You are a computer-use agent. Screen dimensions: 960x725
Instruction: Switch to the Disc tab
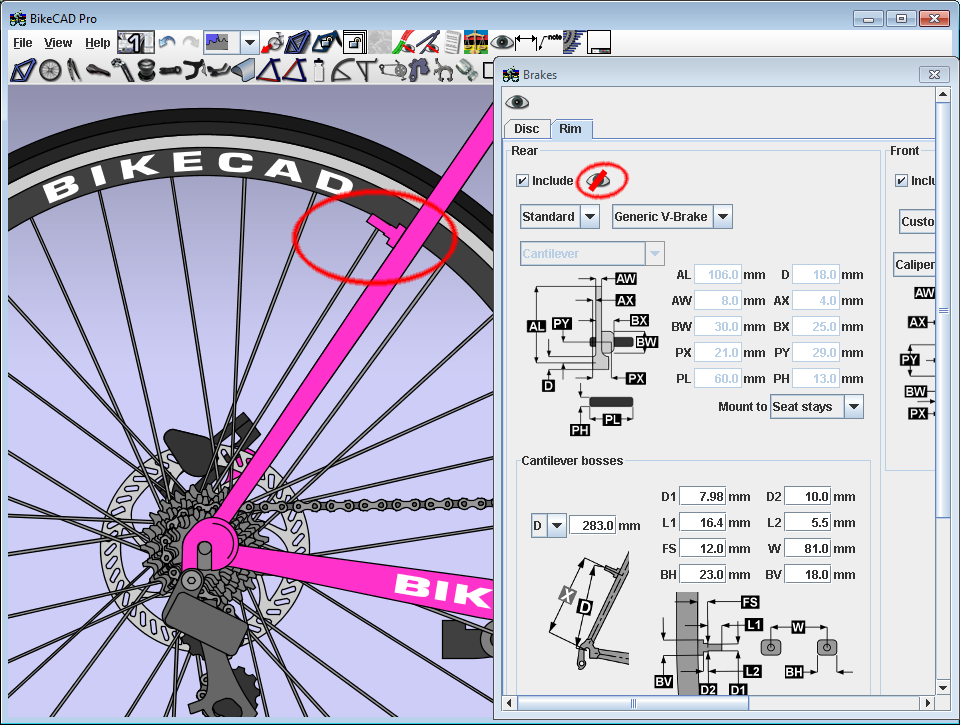pos(526,129)
